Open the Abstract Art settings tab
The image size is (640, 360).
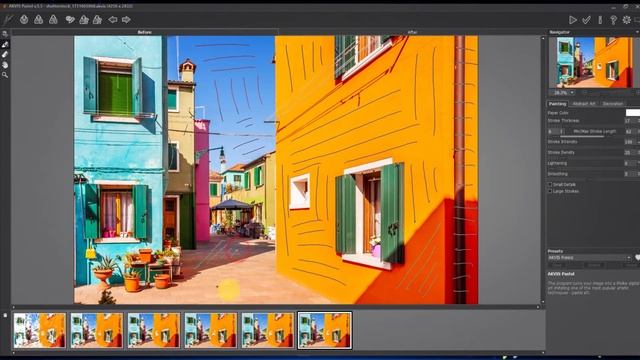(584, 104)
